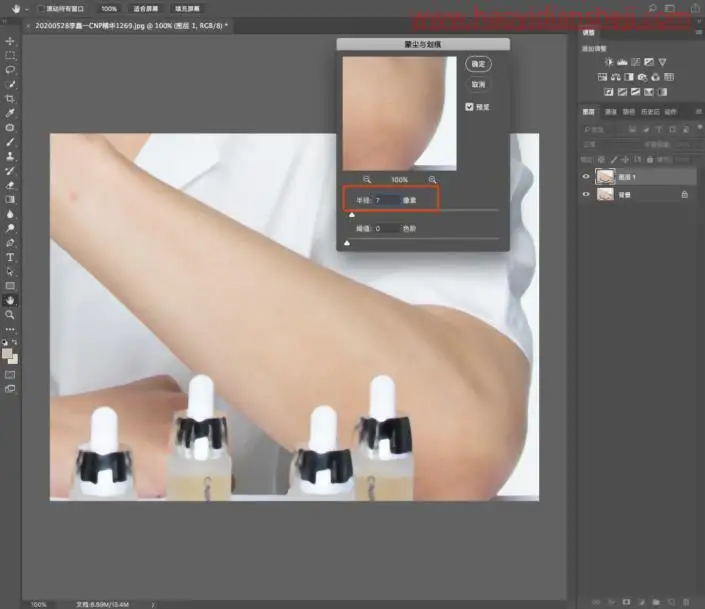Screen dimensions: 705x609
Task: Switch to the 动作 Actions tab
Action: coord(670,112)
